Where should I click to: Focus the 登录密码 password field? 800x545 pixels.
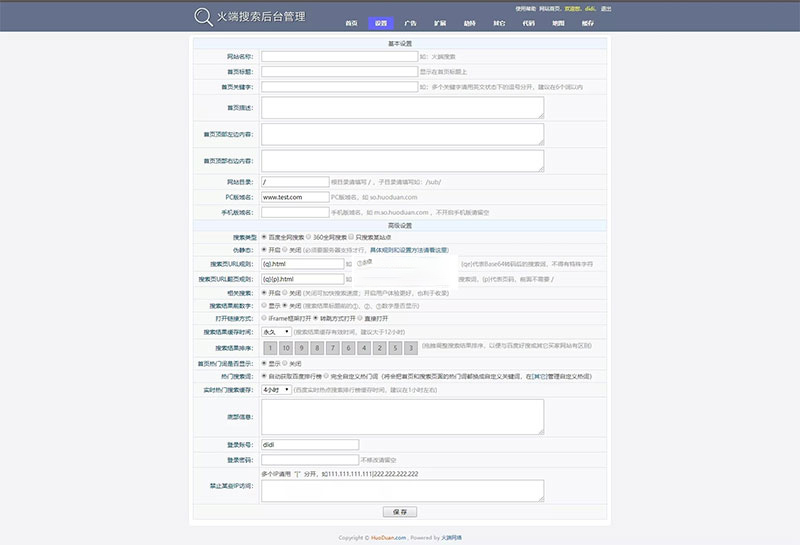(309, 460)
